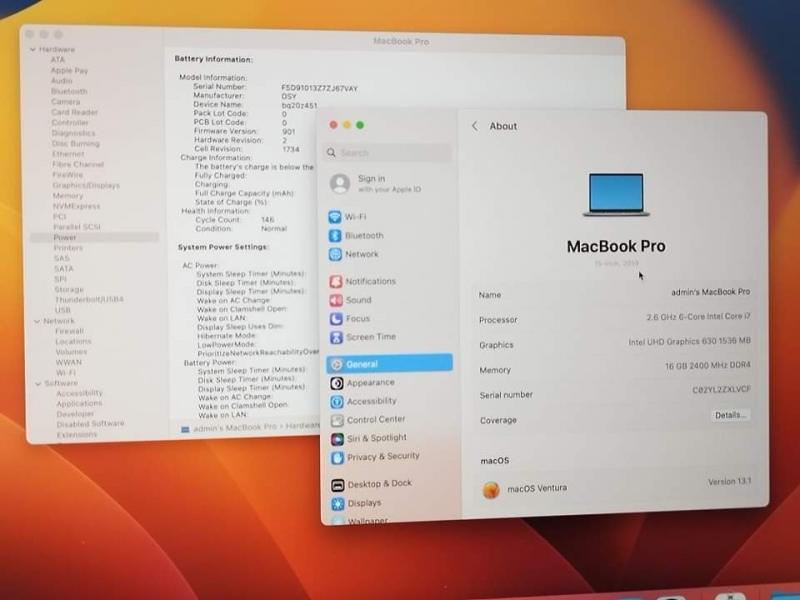This screenshot has width=800, height=600.
Task: Click the Sound speaker icon in the sidebar
Action: (336, 300)
